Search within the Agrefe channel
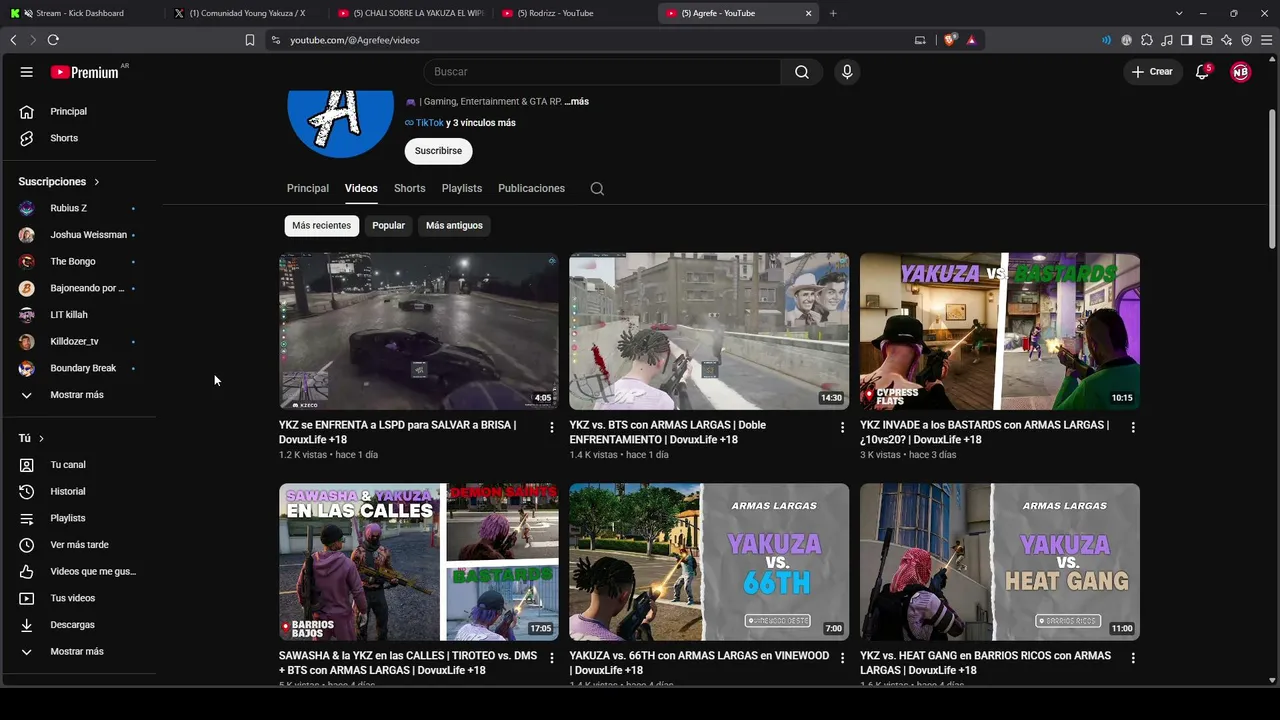 597,189
